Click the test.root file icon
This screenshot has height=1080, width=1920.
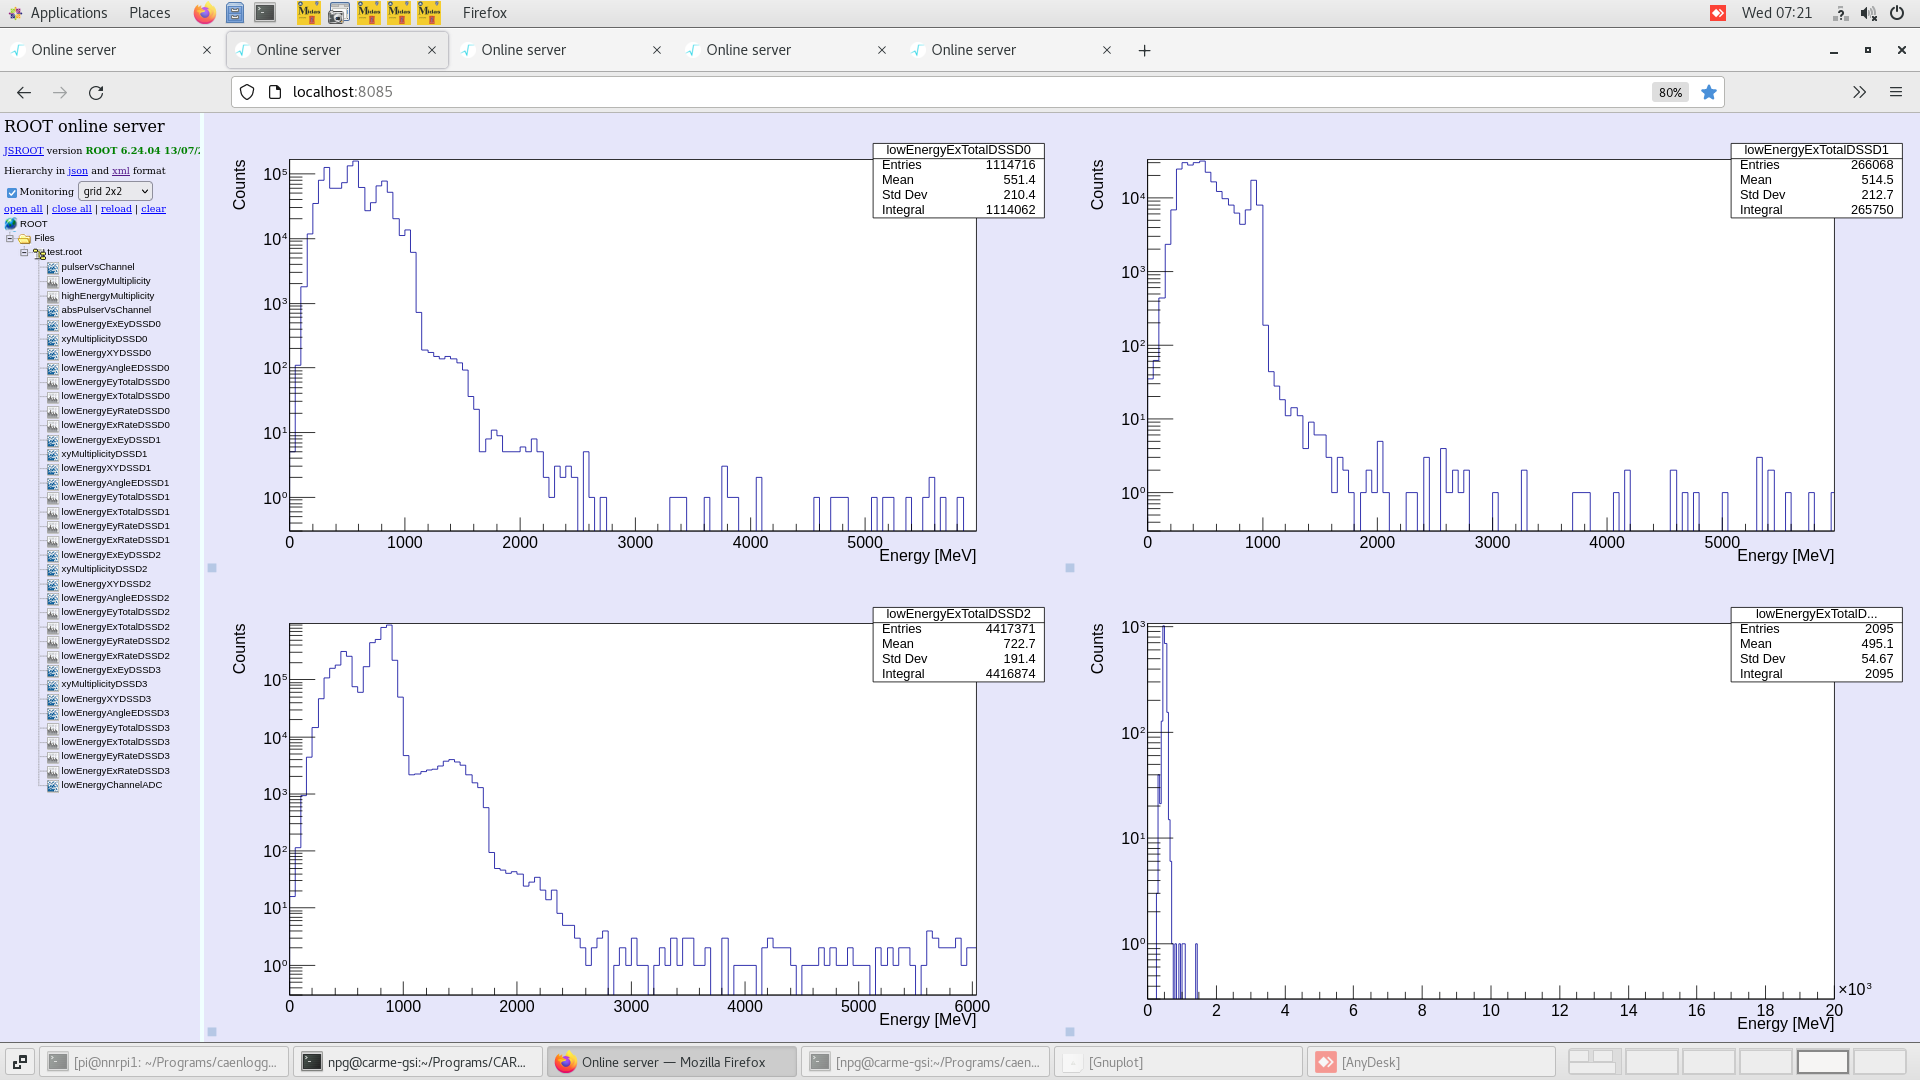[40, 252]
